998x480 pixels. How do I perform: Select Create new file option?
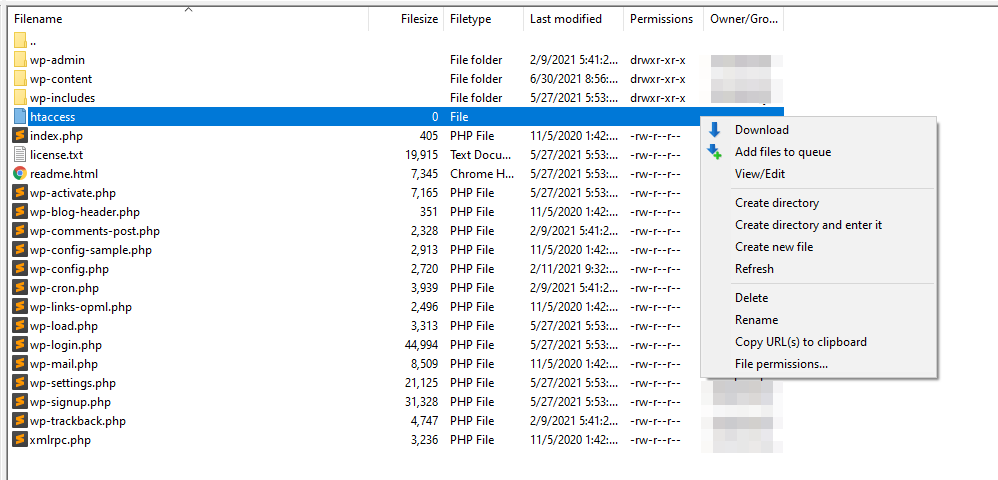click(774, 247)
